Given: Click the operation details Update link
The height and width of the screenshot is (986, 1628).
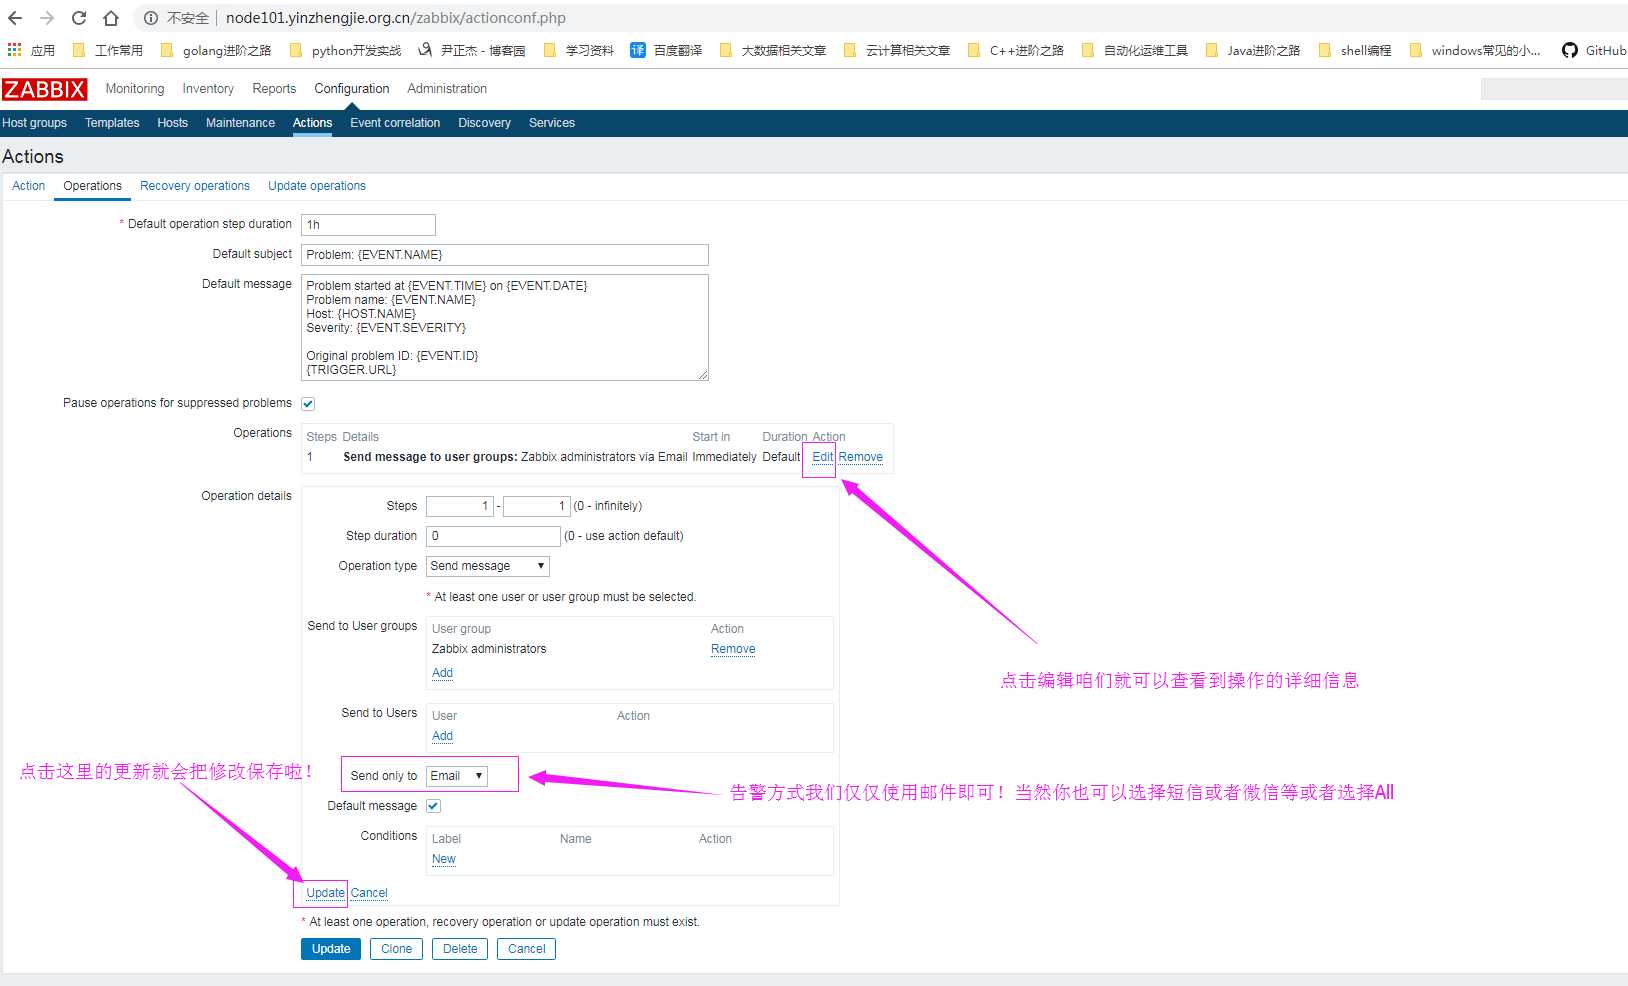Looking at the screenshot, I should coord(325,893).
